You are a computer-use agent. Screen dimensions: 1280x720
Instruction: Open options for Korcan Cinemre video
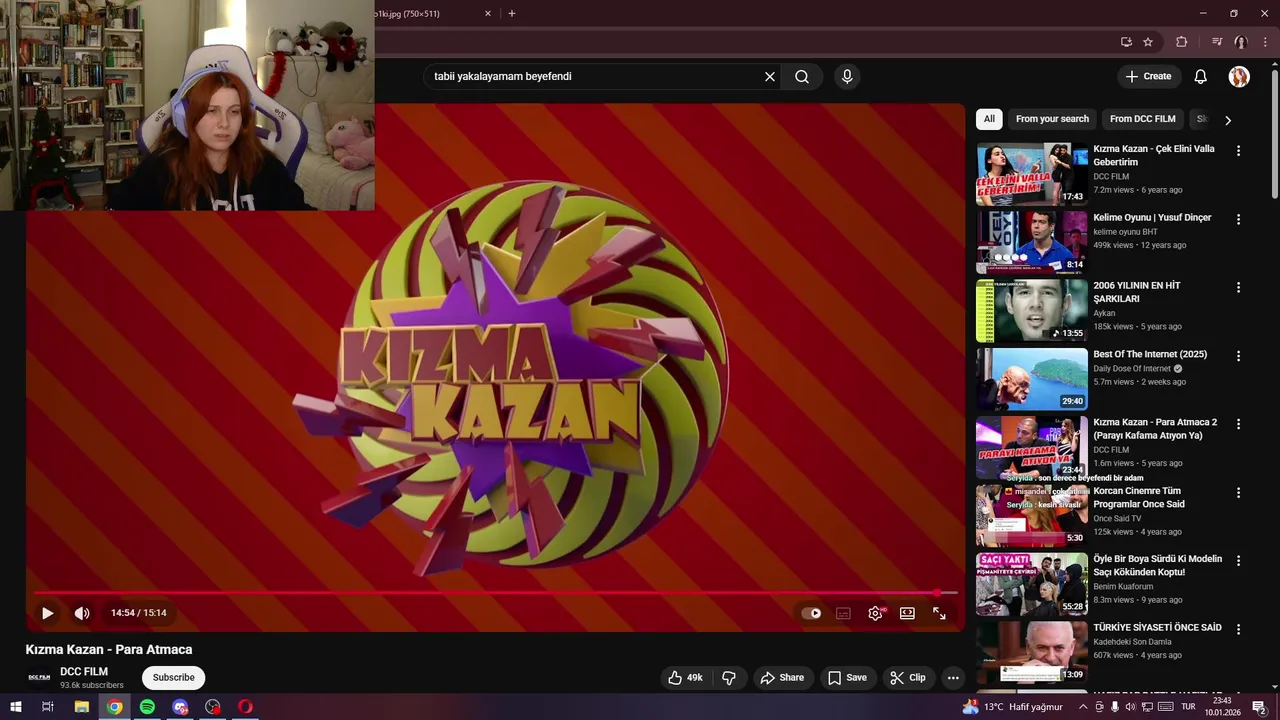point(1238,493)
